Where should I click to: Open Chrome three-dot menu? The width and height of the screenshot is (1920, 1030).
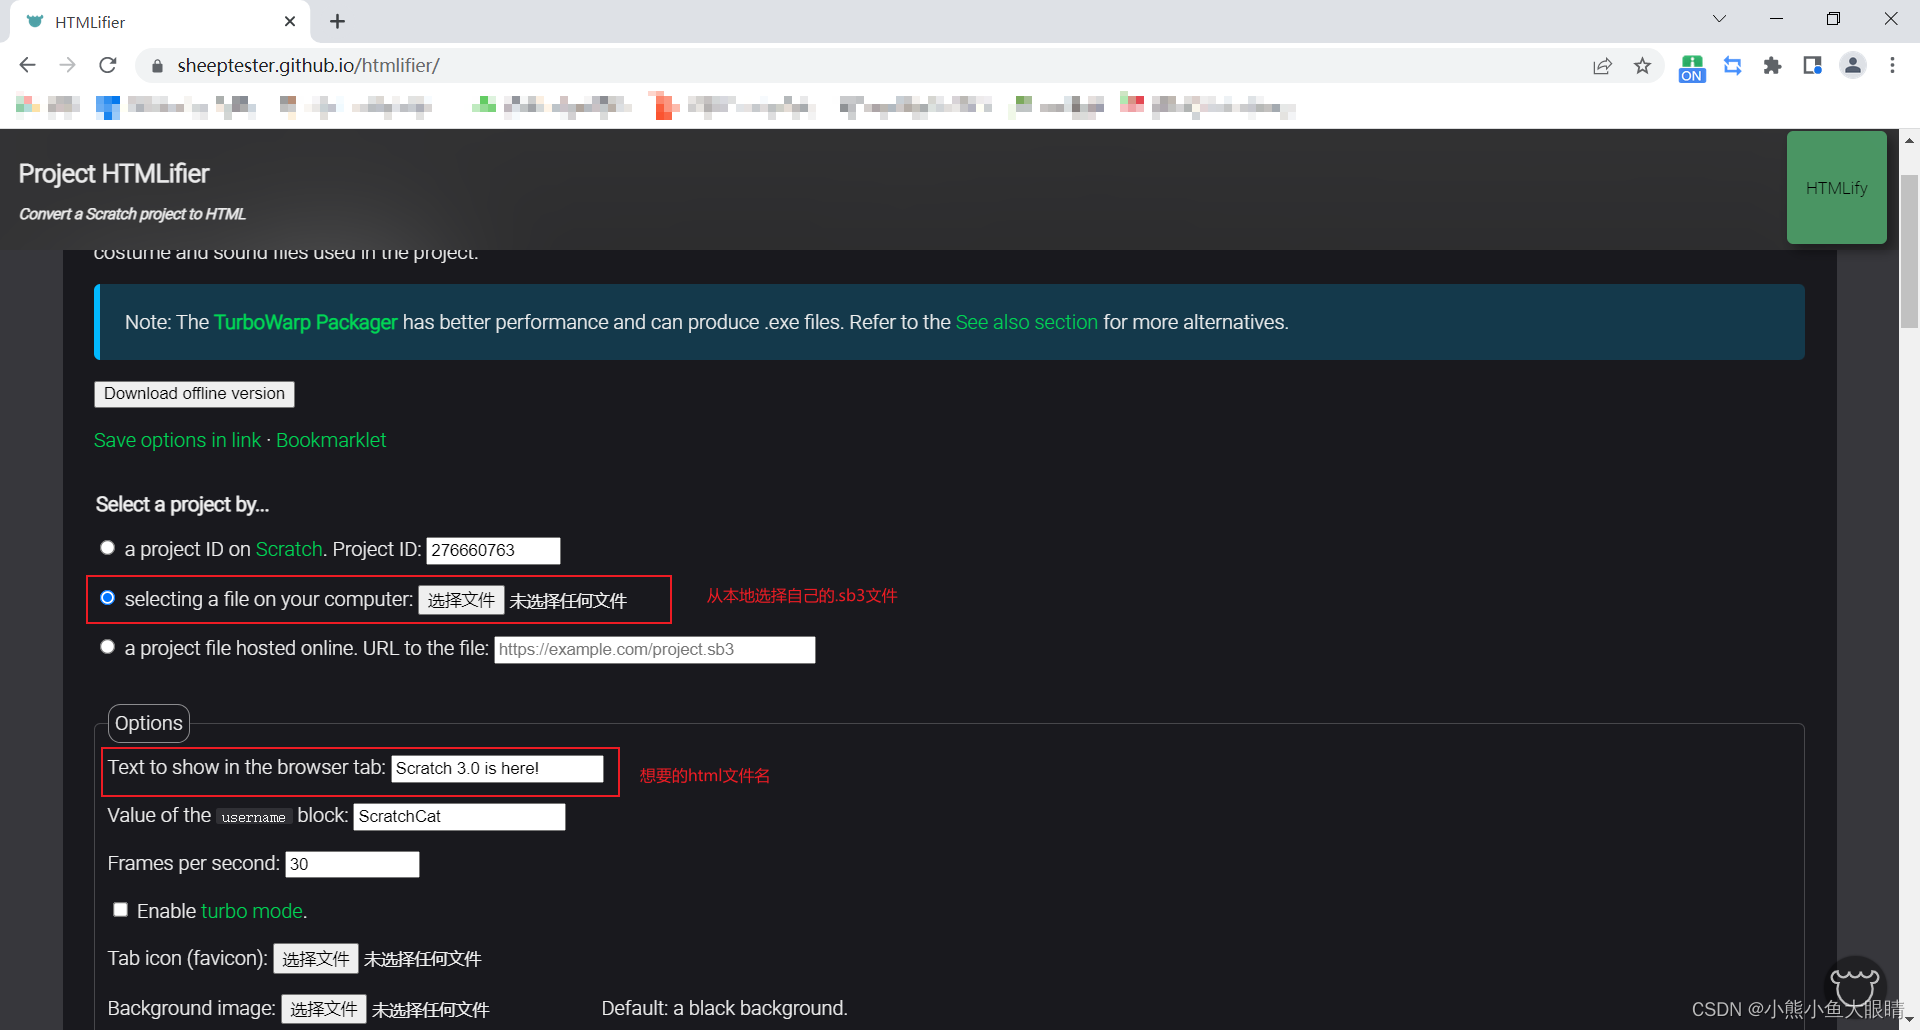pos(1892,66)
